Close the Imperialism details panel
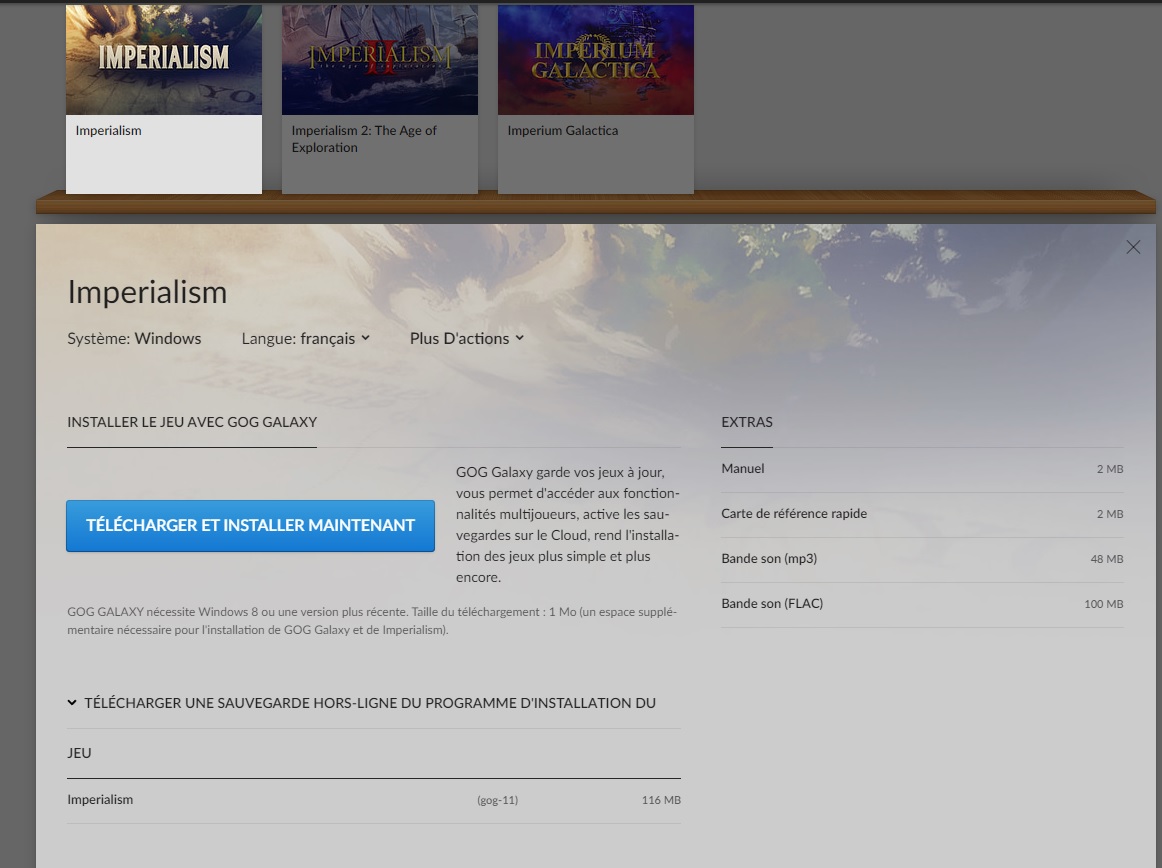 [1133, 248]
